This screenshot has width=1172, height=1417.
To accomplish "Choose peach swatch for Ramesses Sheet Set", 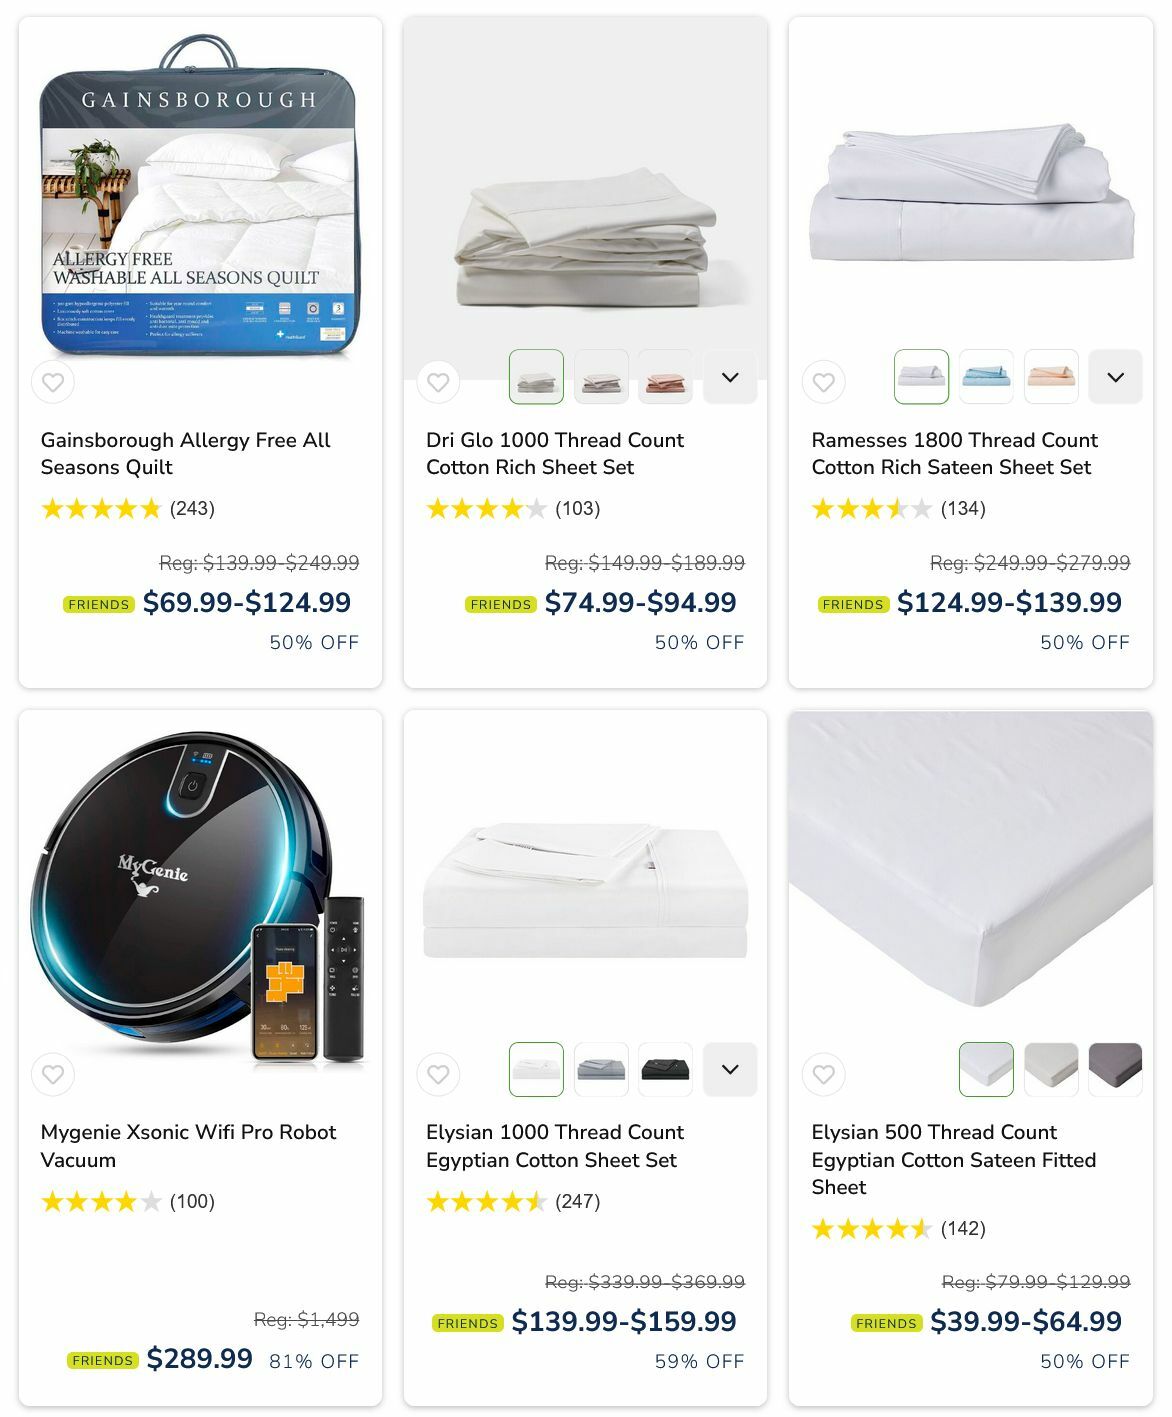I will click(x=1051, y=377).
